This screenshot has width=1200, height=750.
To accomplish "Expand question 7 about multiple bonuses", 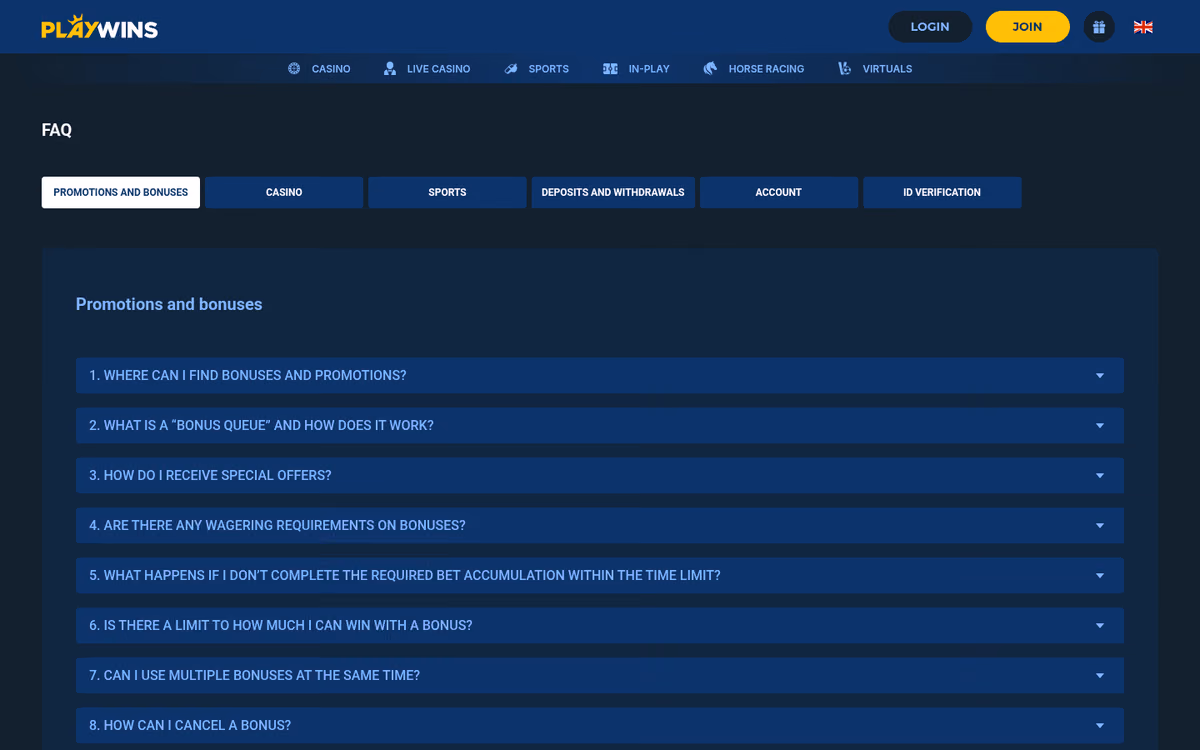I will pos(600,675).
